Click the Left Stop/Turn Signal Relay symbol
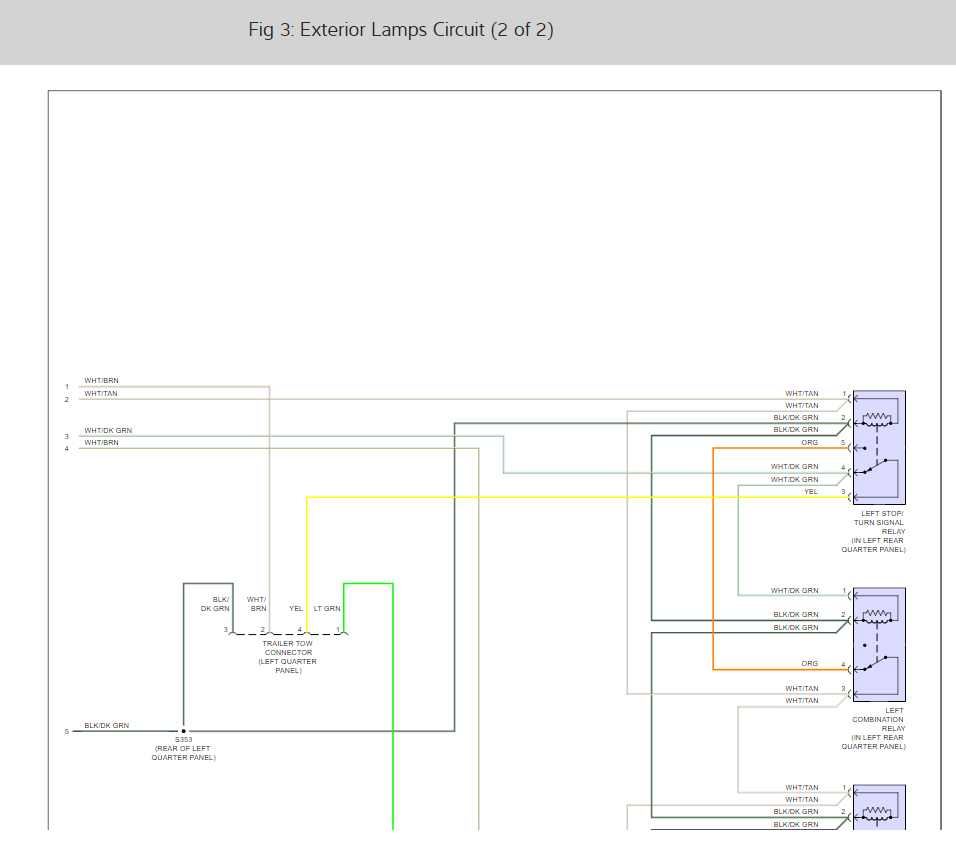The image size is (956, 849). (x=878, y=446)
